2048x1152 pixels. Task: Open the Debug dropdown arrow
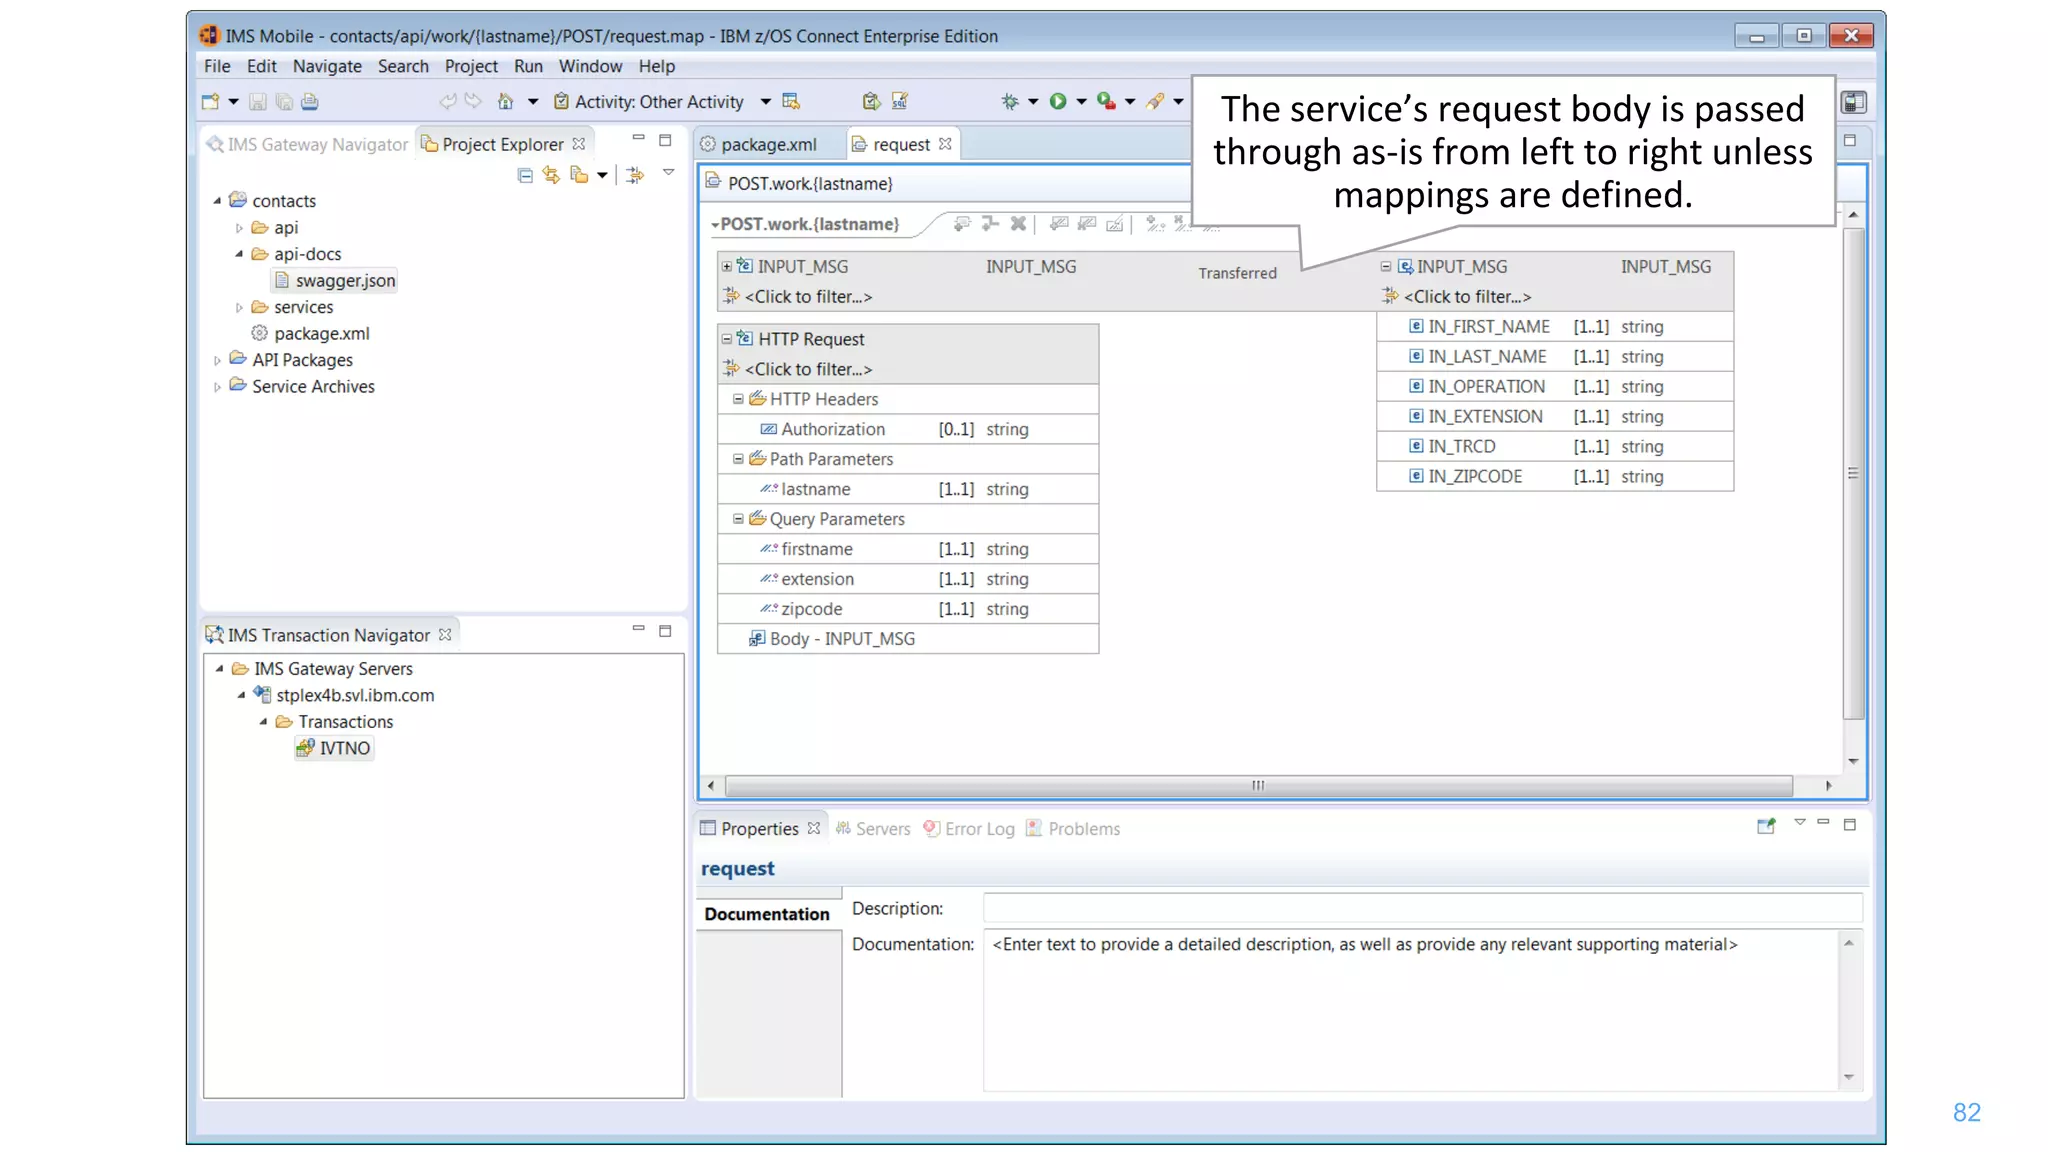1033,101
